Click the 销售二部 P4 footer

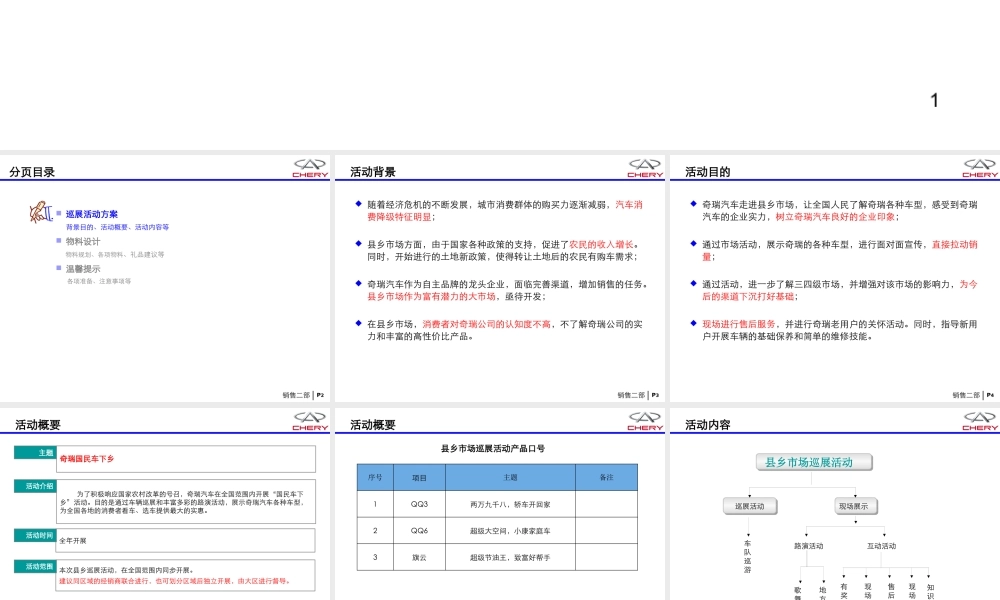coord(973,395)
